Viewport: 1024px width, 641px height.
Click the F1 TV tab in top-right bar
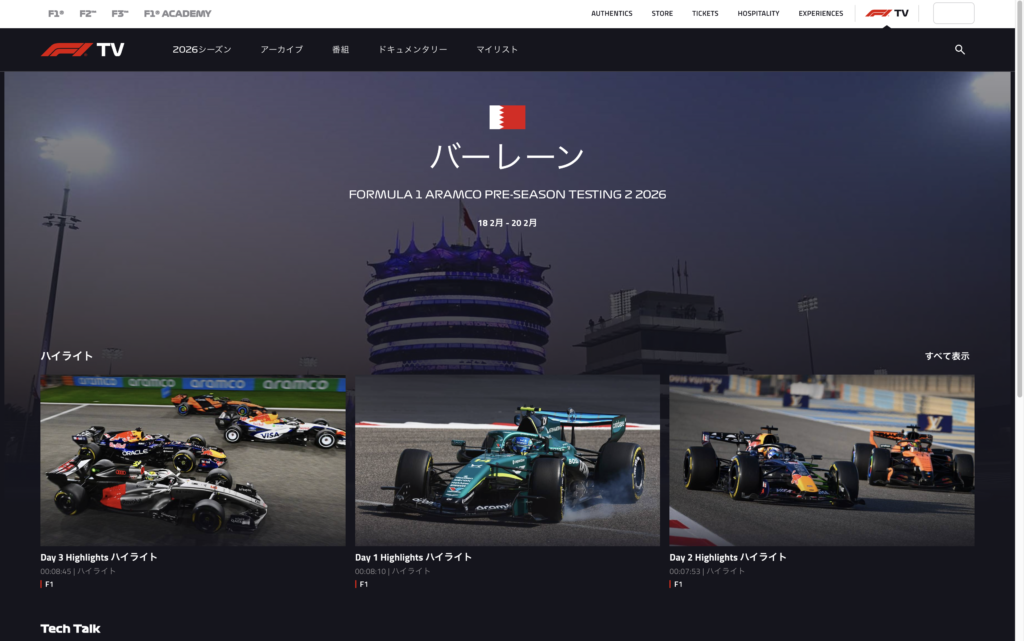click(887, 14)
